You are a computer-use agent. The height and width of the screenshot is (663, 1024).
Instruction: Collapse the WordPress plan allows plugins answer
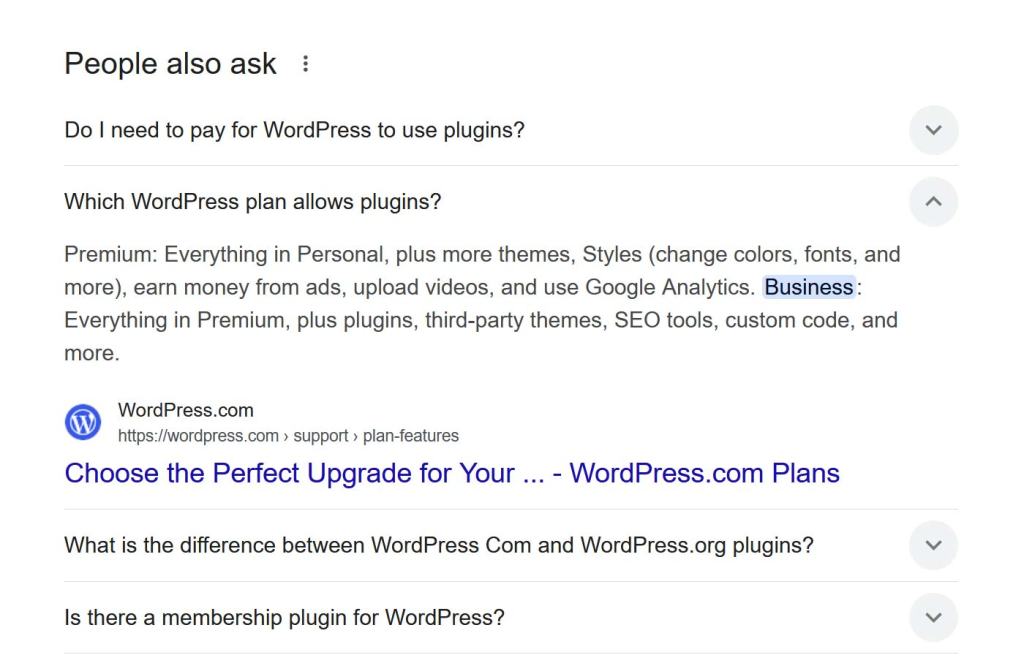pos(933,202)
